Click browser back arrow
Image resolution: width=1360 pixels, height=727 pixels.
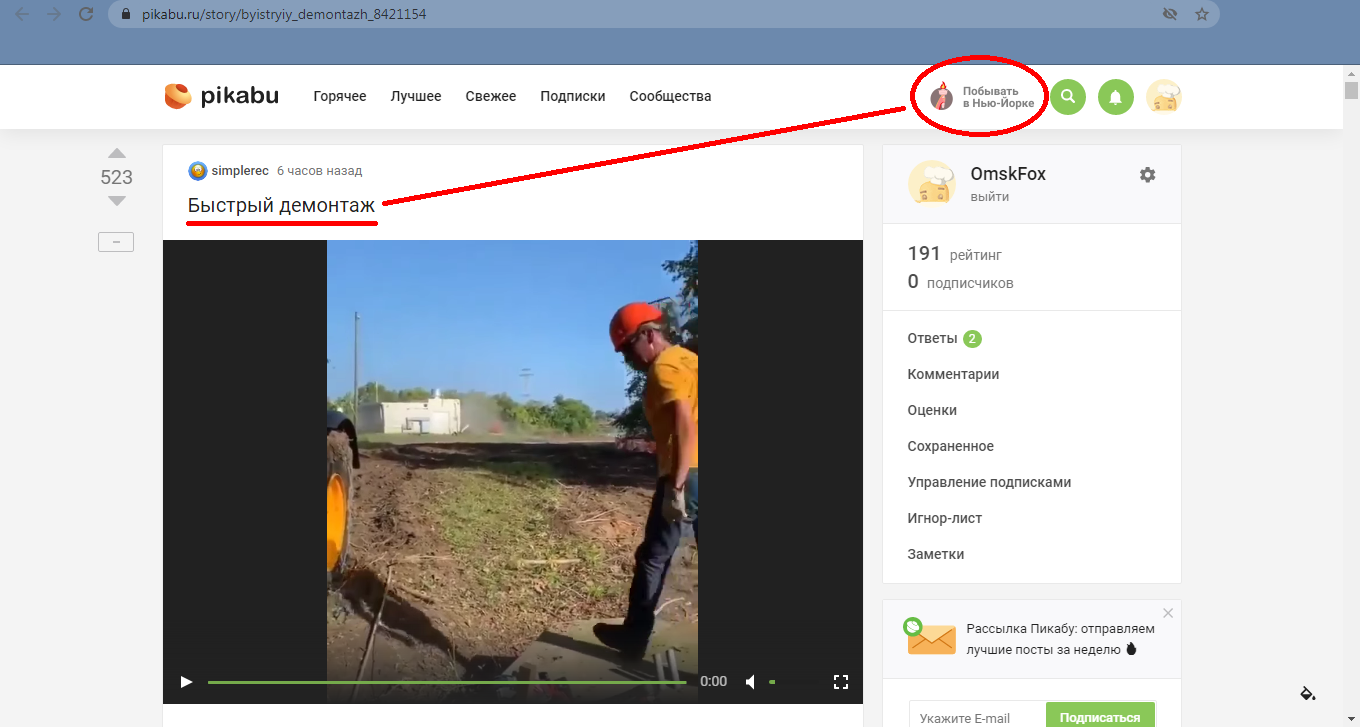click(x=23, y=15)
